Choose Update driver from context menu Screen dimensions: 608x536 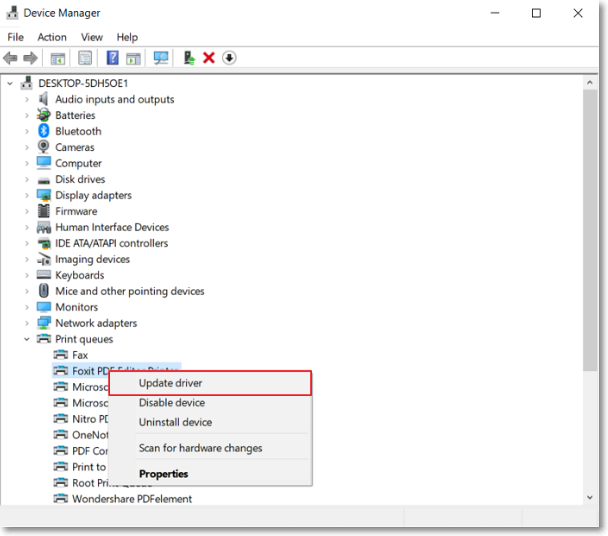pyautogui.click(x=210, y=383)
